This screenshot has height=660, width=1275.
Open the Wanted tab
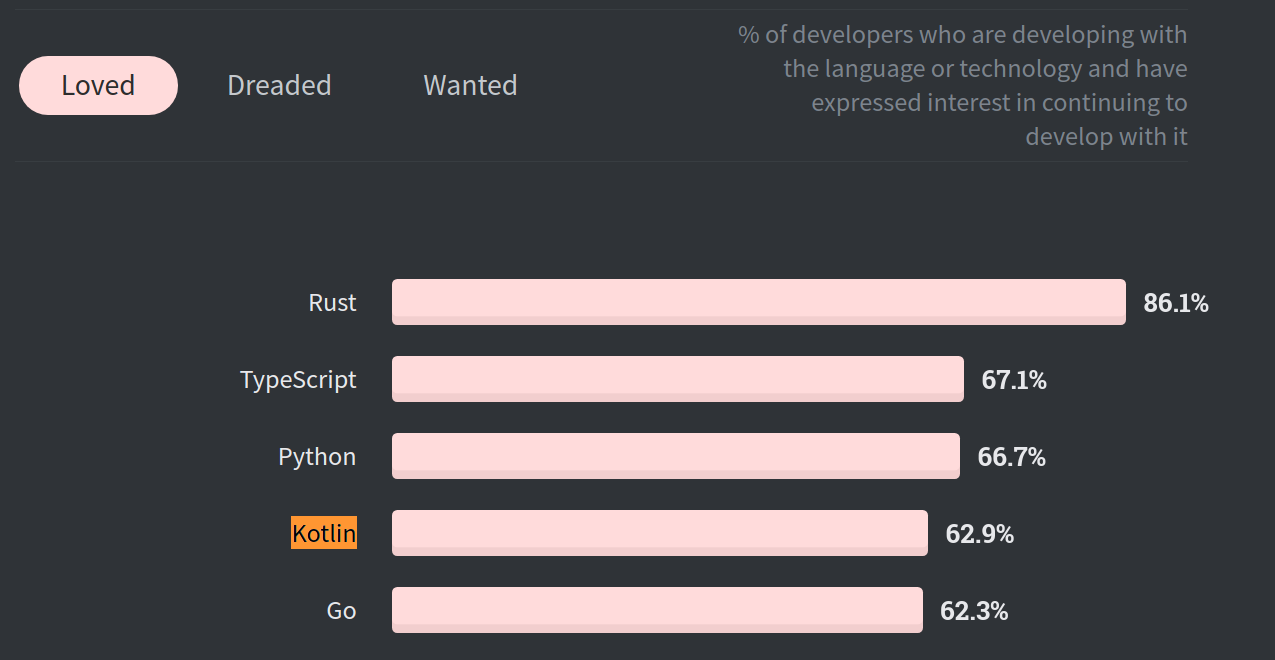tap(470, 85)
